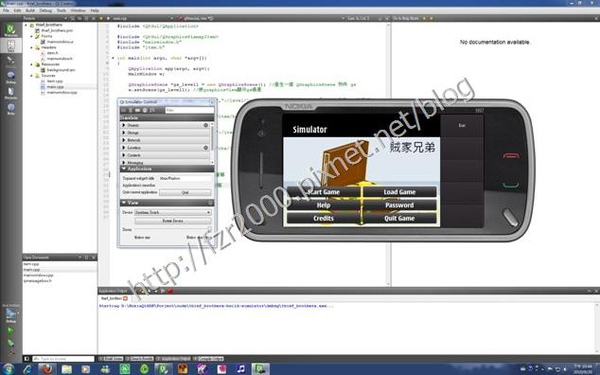Close the thief_brothers Application Output tab
This screenshot has width=600, height=375.
(125, 298)
